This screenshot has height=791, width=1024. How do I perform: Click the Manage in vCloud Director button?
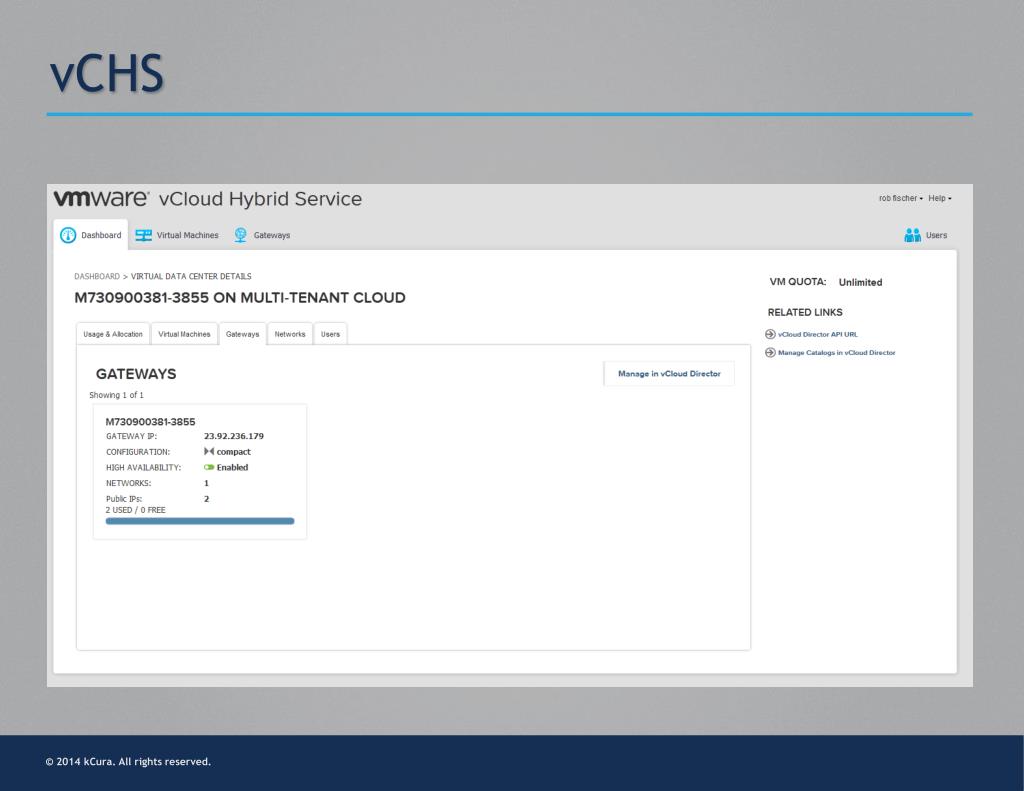coord(669,374)
